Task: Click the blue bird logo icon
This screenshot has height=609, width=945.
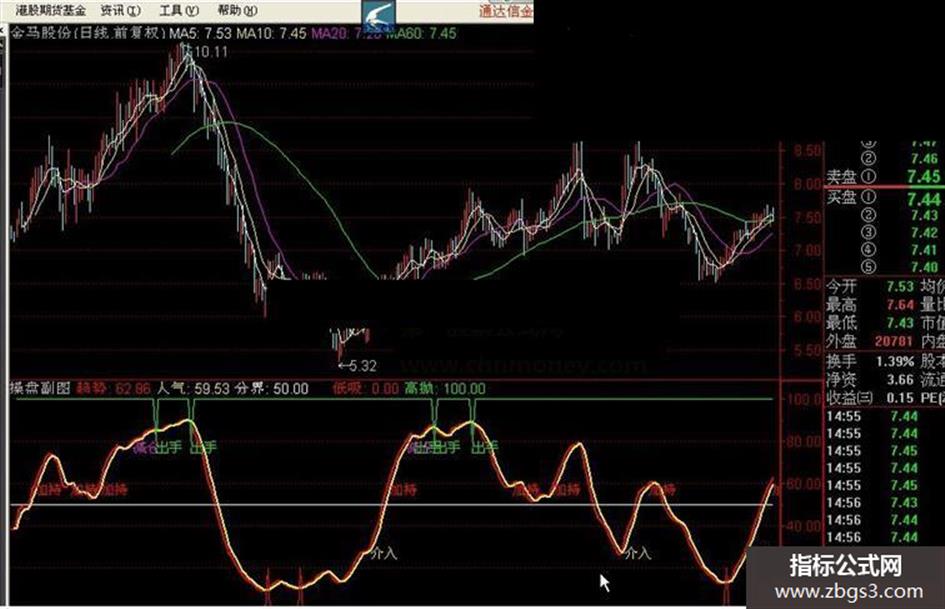Action: click(379, 16)
